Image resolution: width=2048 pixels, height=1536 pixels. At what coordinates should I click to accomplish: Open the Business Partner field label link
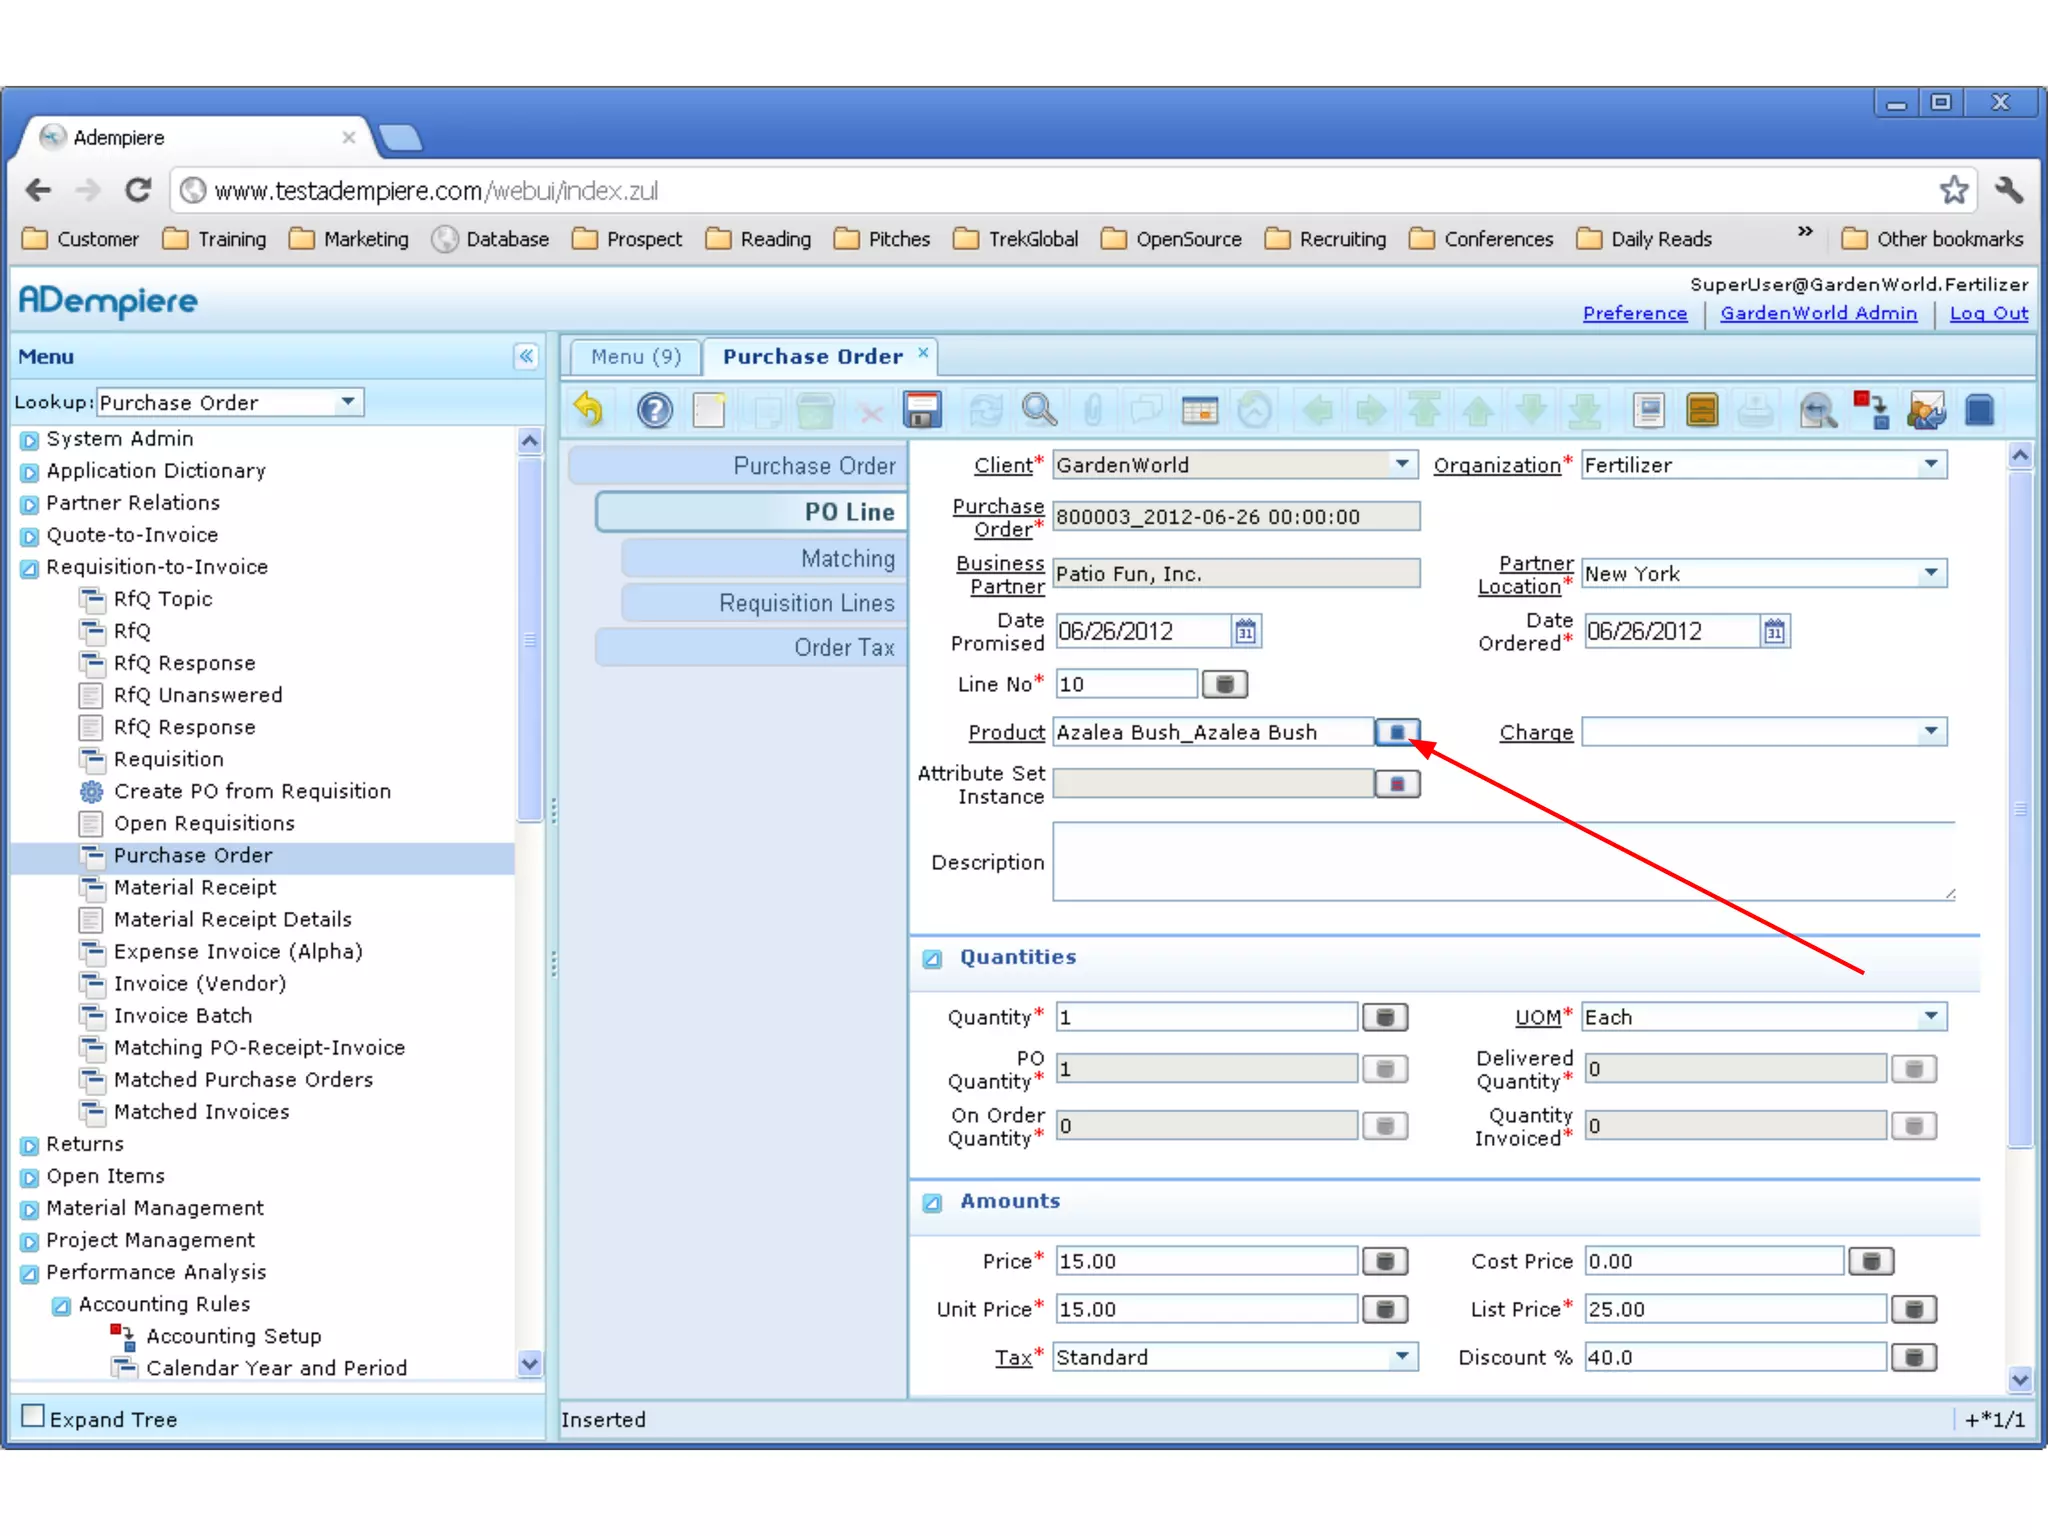[x=1000, y=575]
